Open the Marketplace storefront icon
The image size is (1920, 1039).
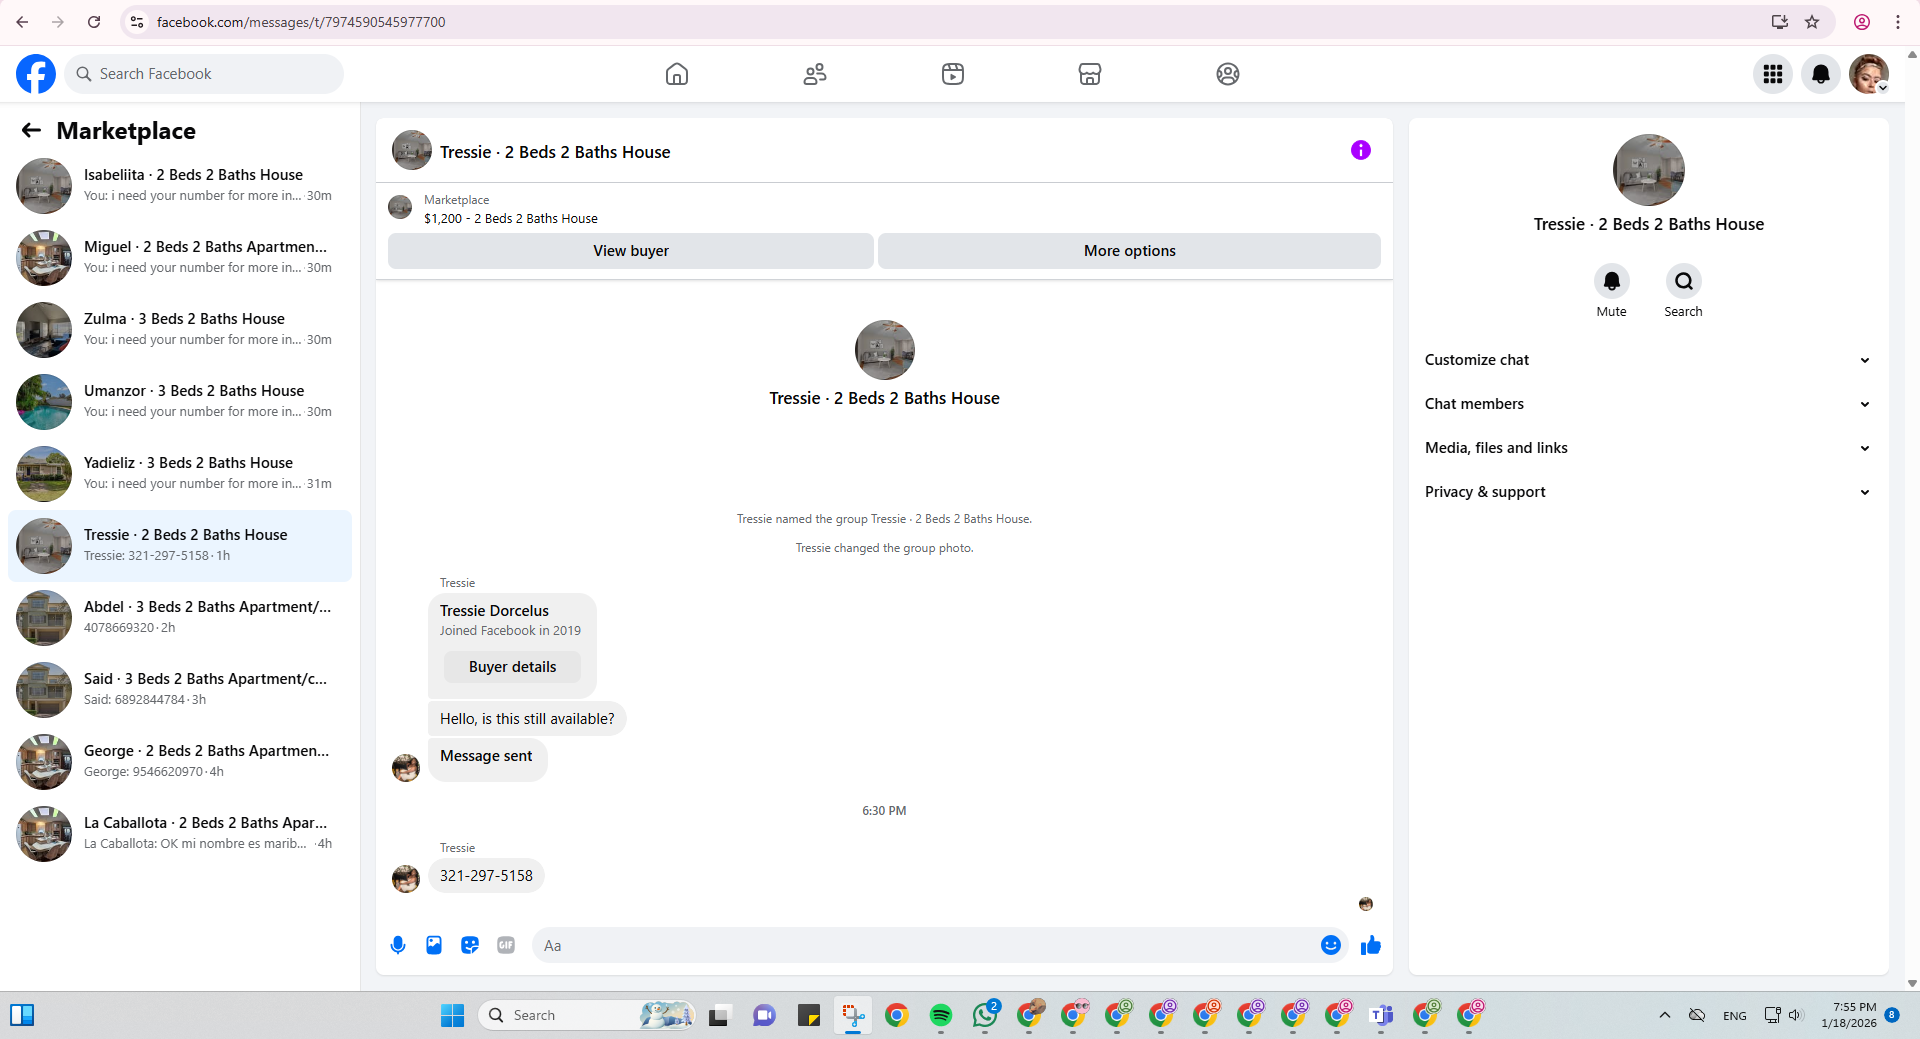[1090, 74]
